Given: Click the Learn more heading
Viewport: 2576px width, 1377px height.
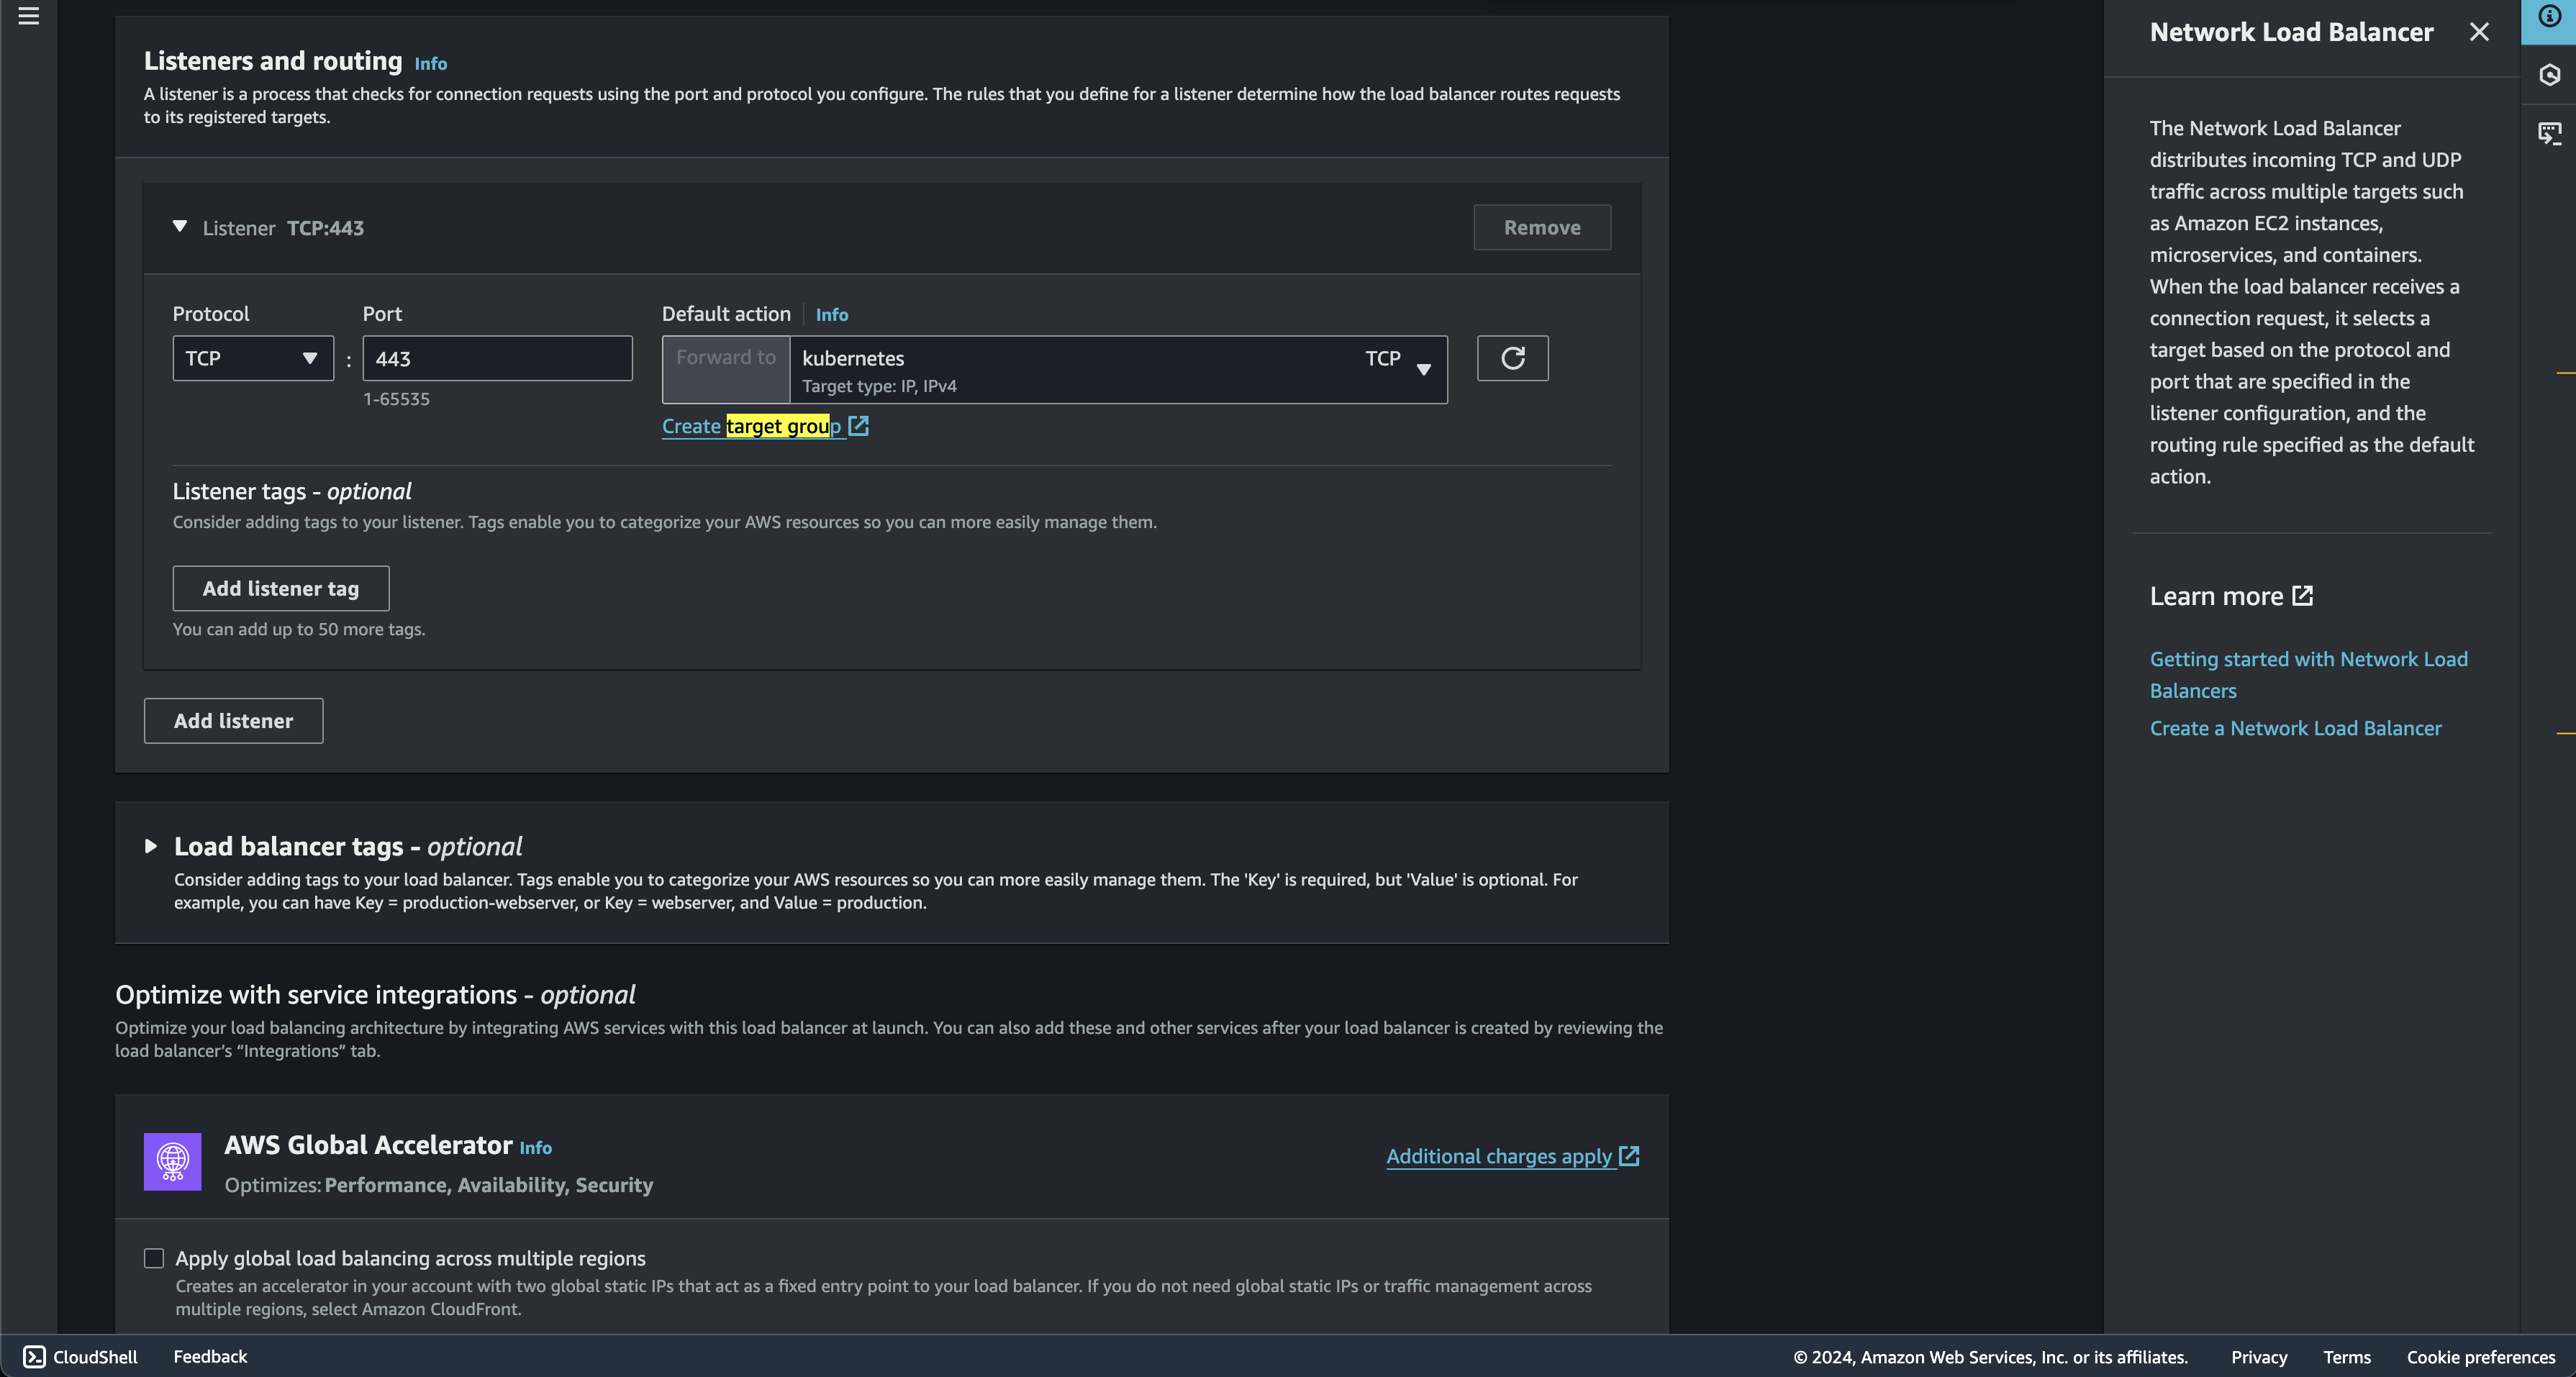Looking at the screenshot, I should click(2216, 596).
